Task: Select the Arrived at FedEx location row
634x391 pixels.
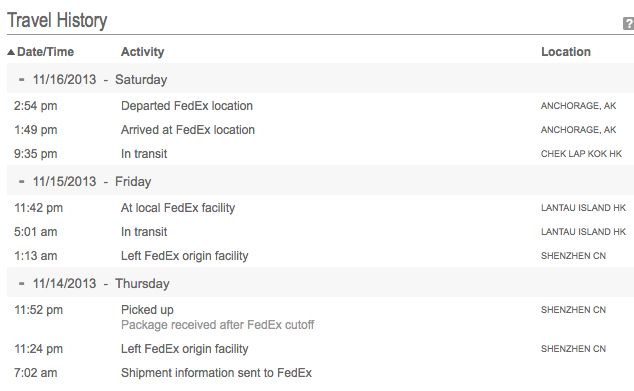Action: (x=320, y=130)
